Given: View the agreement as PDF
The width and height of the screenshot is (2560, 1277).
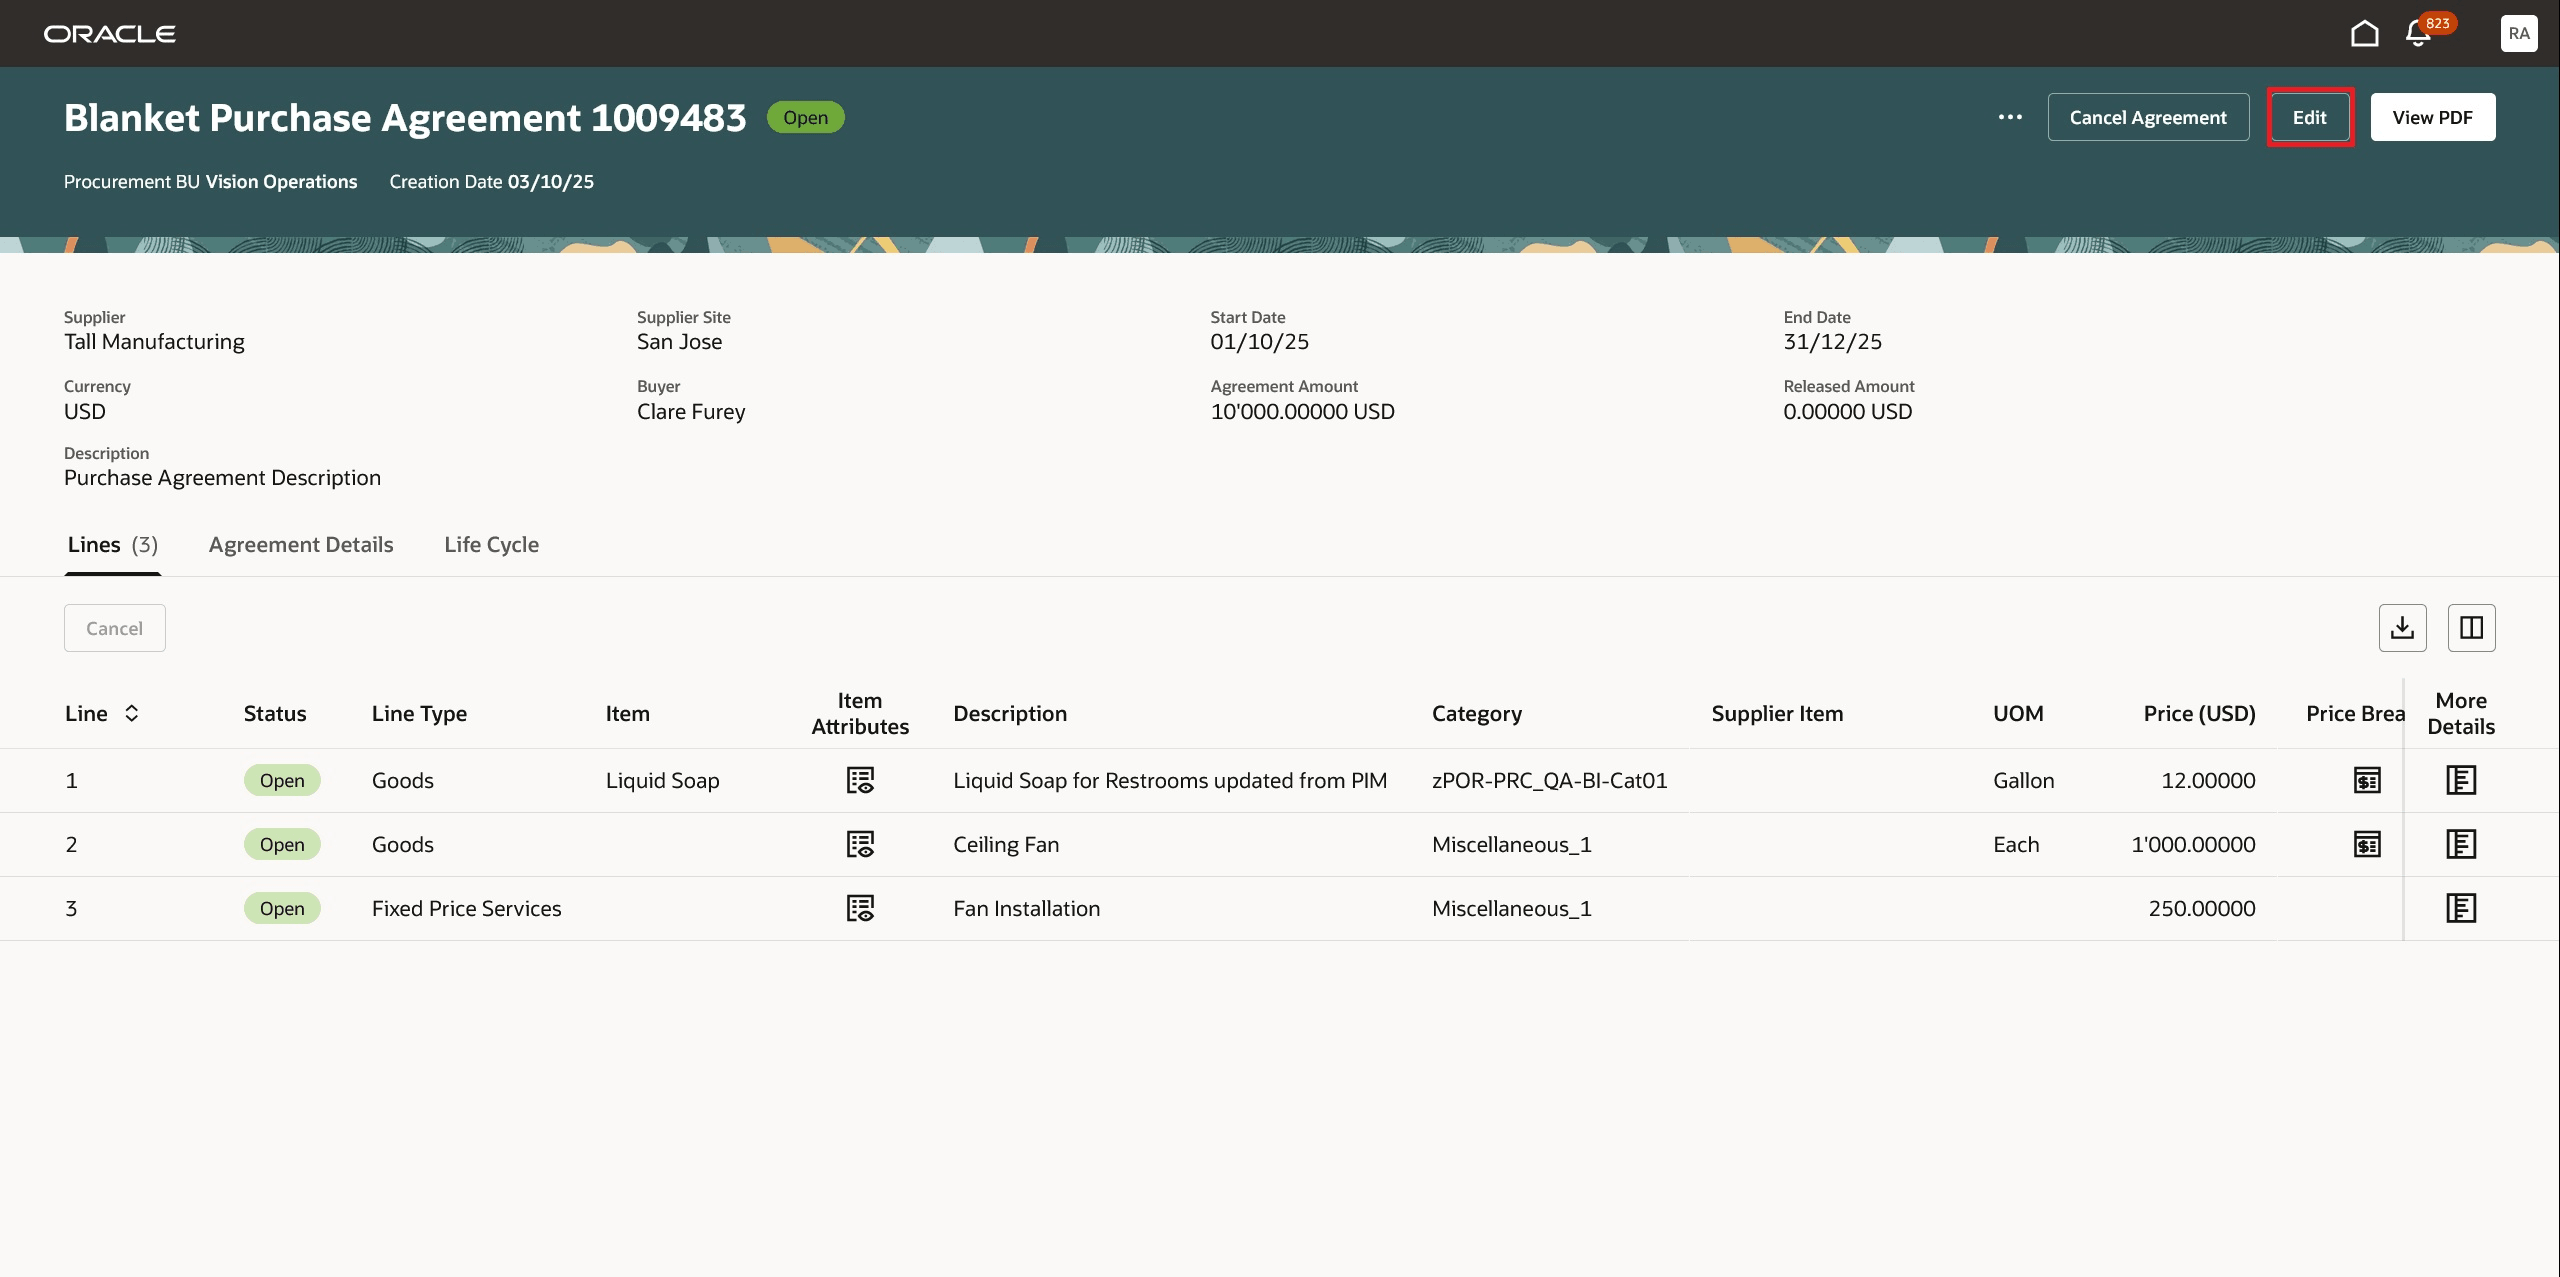Looking at the screenshot, I should (x=2432, y=117).
